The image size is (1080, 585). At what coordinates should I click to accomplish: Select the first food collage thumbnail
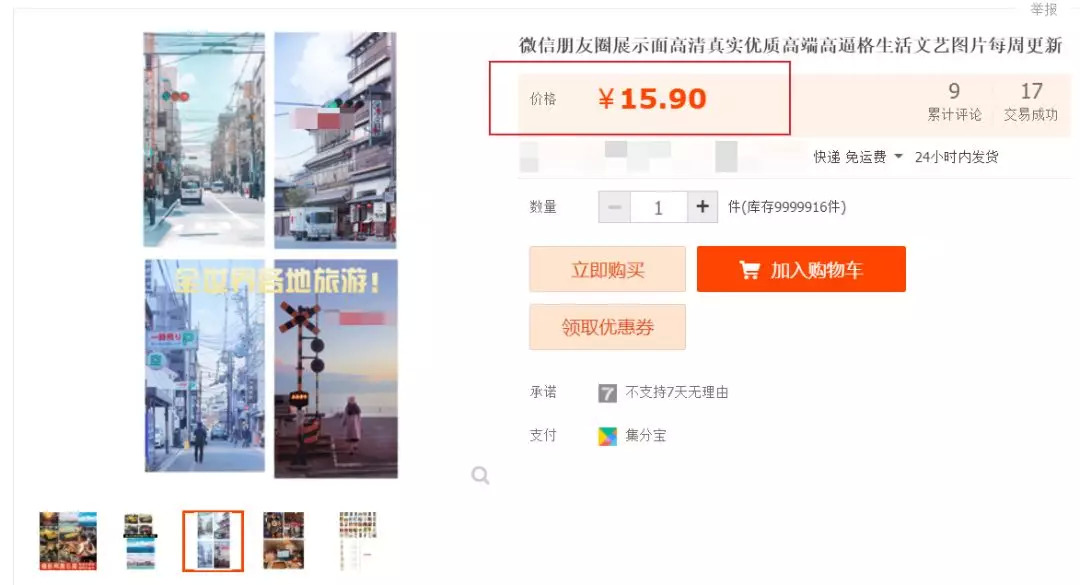point(68,541)
